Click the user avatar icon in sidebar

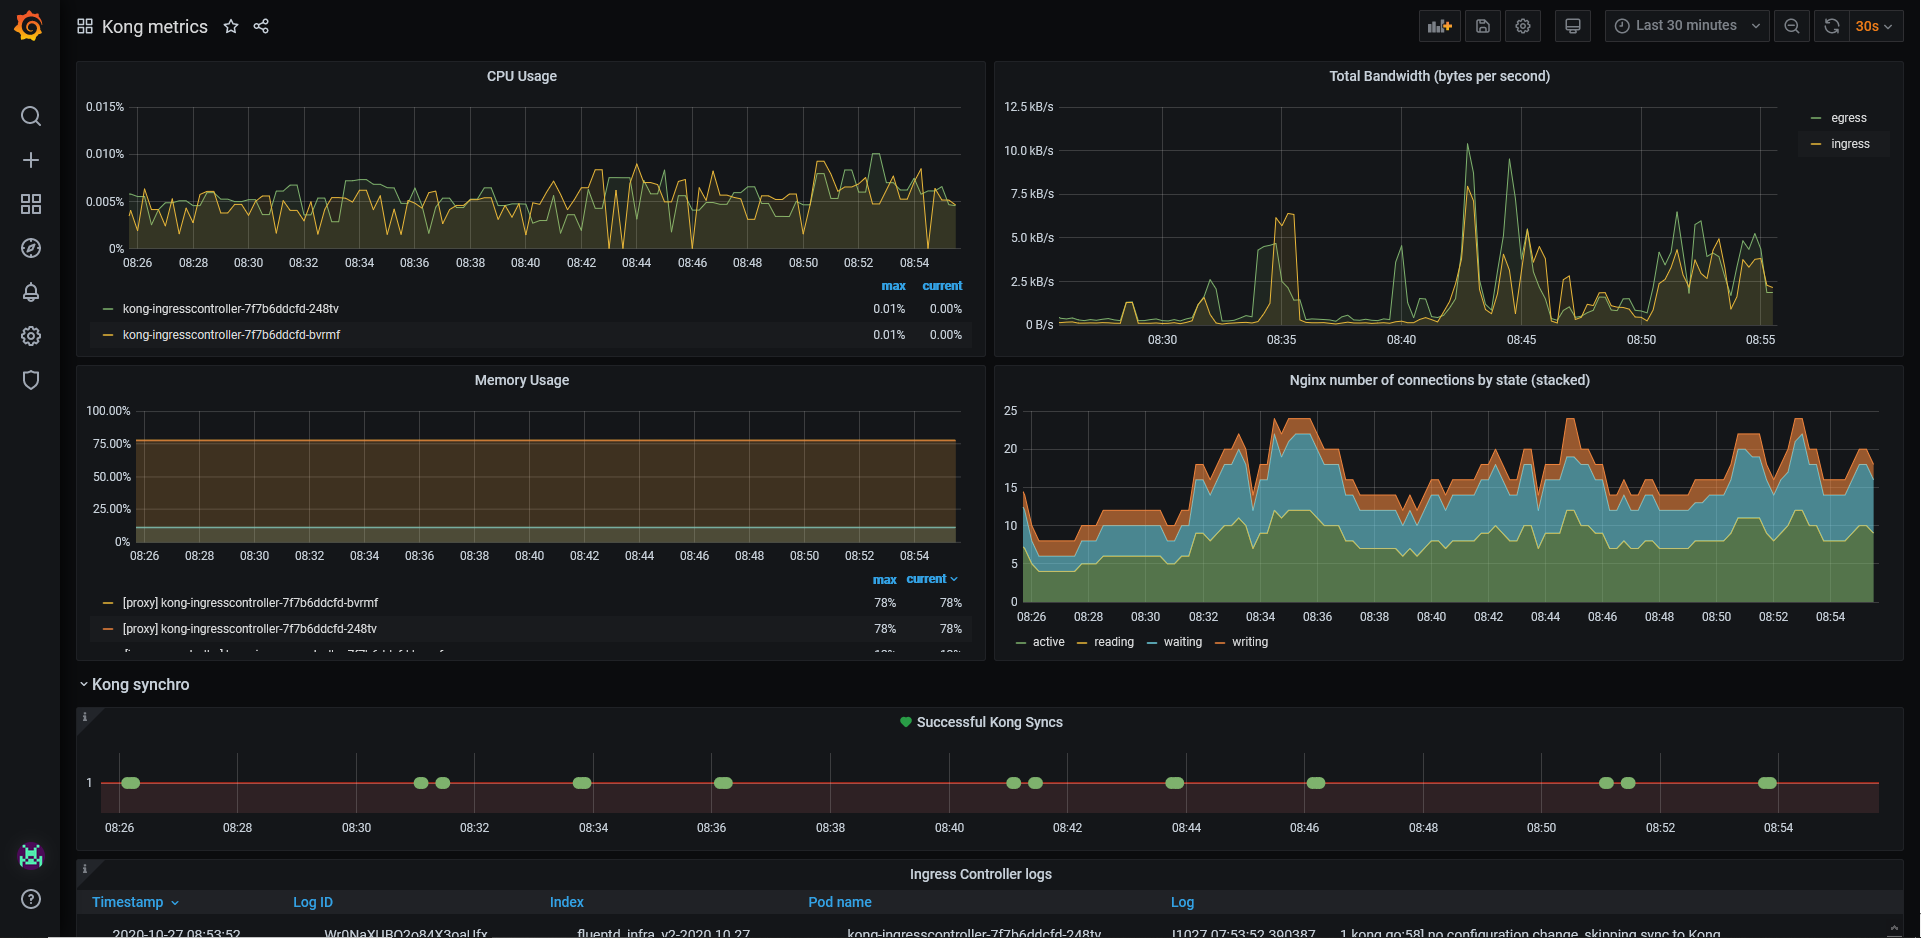(31, 856)
